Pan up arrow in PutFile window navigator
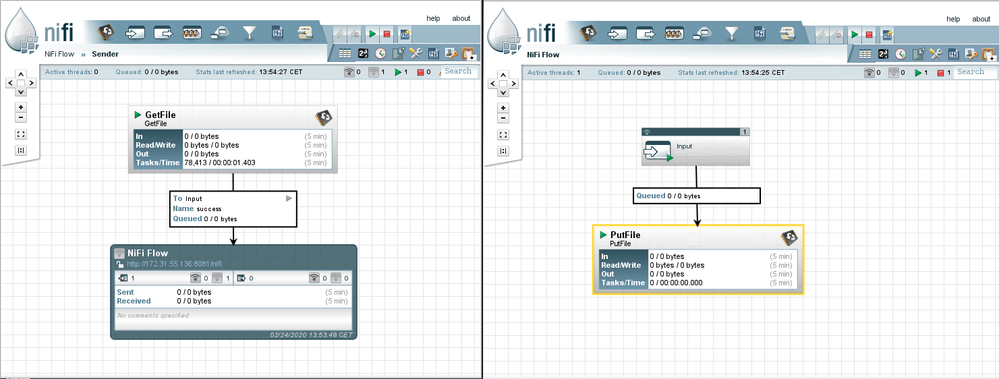Screen dimensions: 999x379 pos(503,74)
